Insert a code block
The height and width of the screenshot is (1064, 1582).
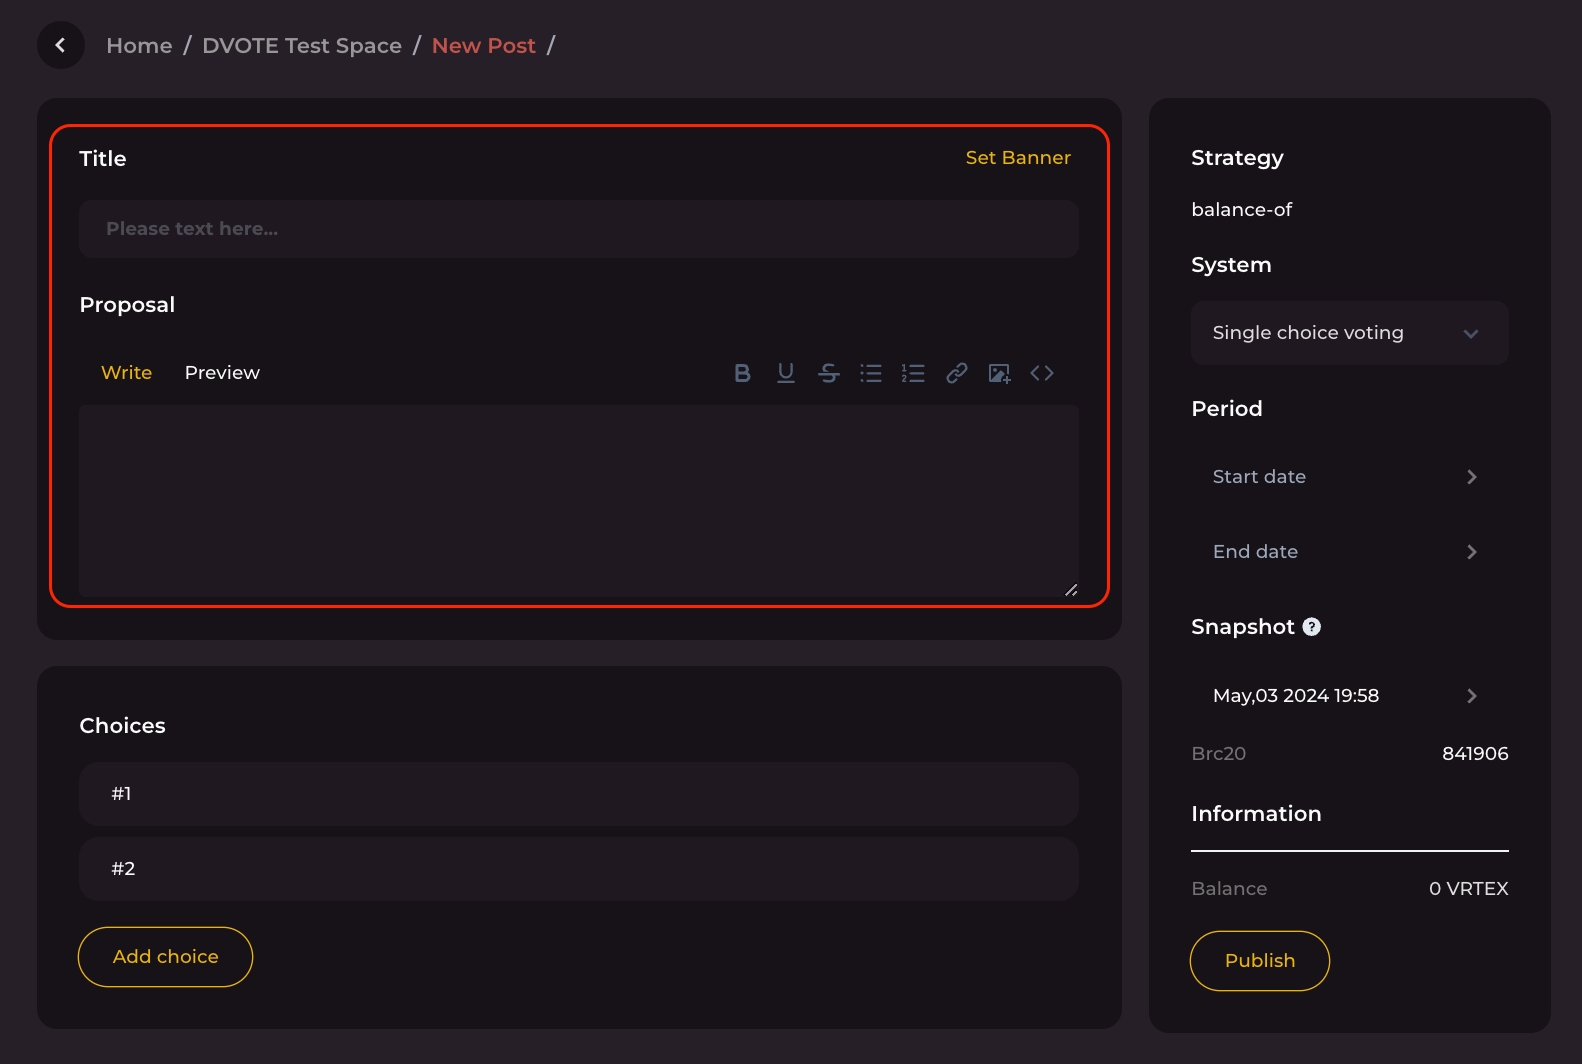point(1042,373)
